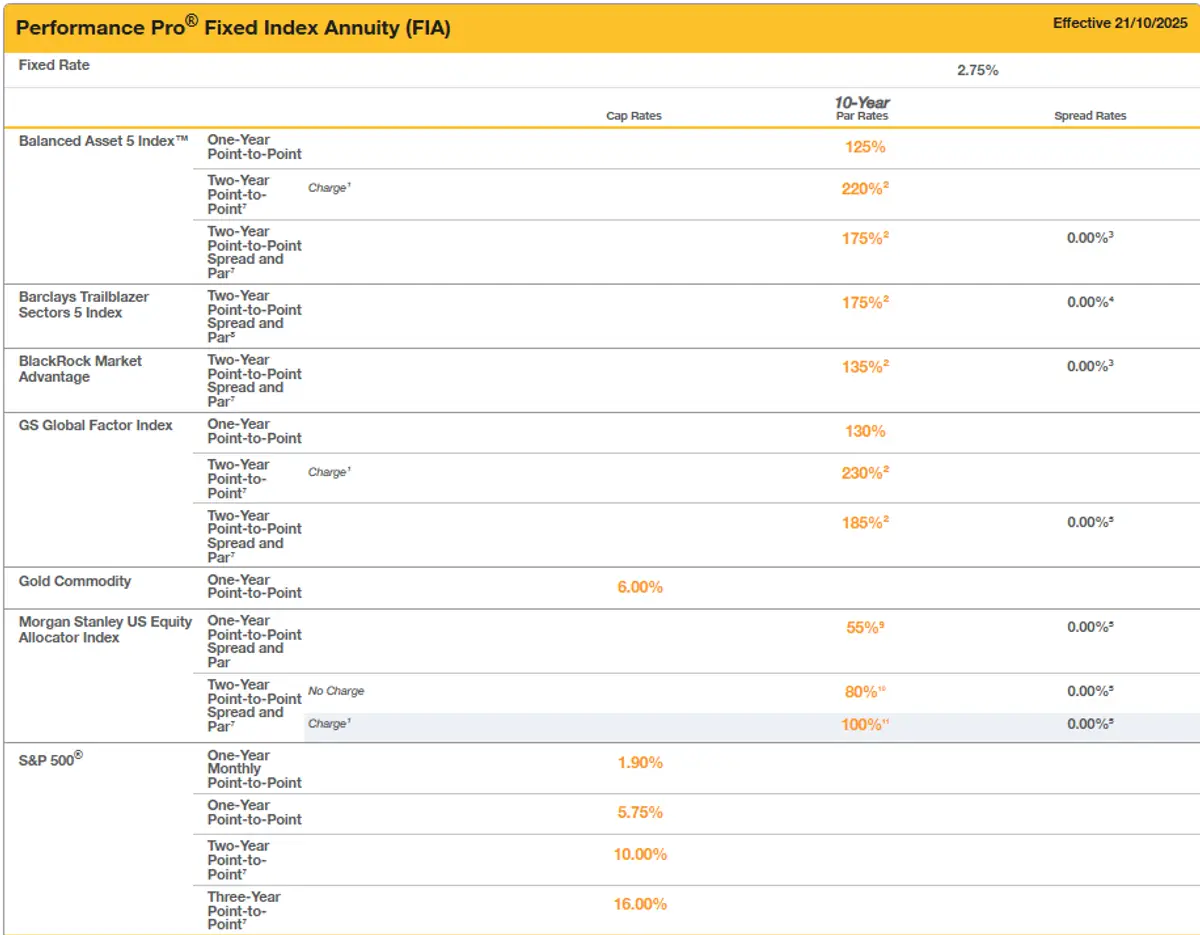1200x935 pixels.
Task: Click the Spread Rates column header
Action: click(x=1090, y=115)
